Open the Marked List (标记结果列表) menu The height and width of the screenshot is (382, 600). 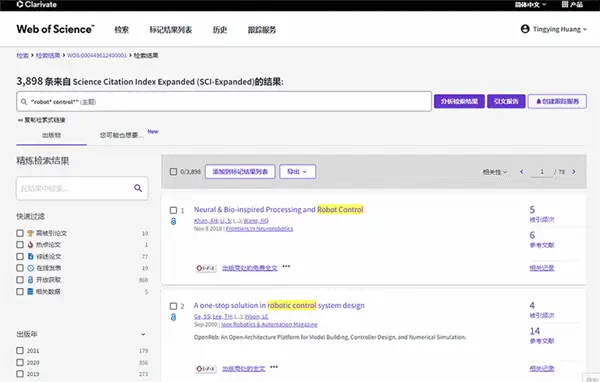point(171,29)
